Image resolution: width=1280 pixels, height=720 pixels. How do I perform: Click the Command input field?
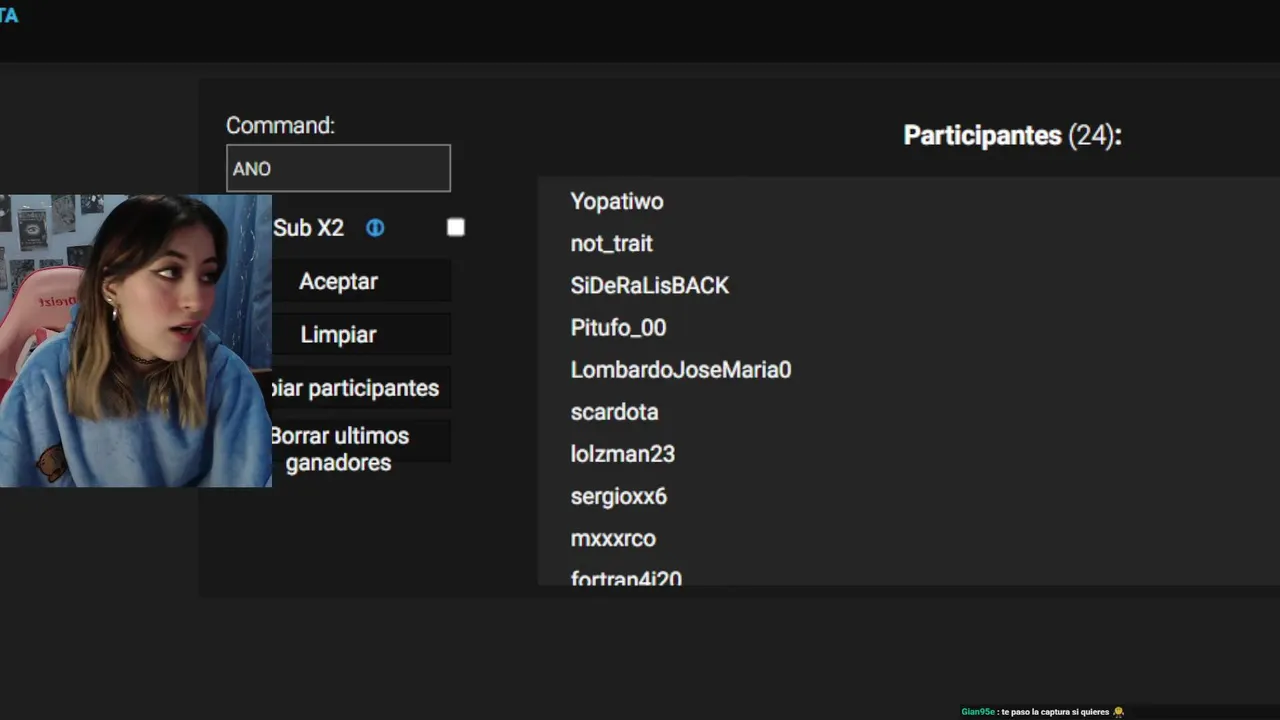tap(338, 168)
